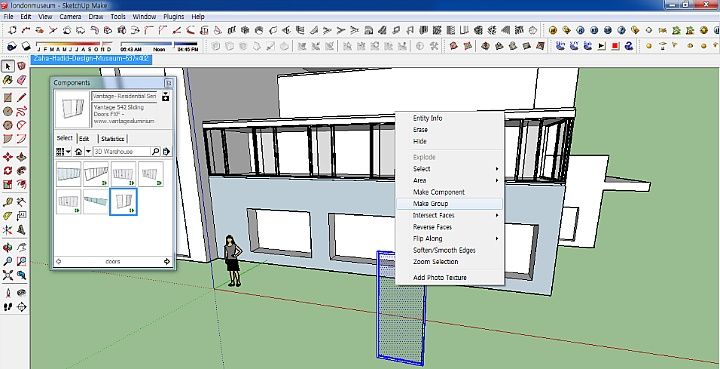Choose Zoom Selection from context menu

[x=450, y=262]
